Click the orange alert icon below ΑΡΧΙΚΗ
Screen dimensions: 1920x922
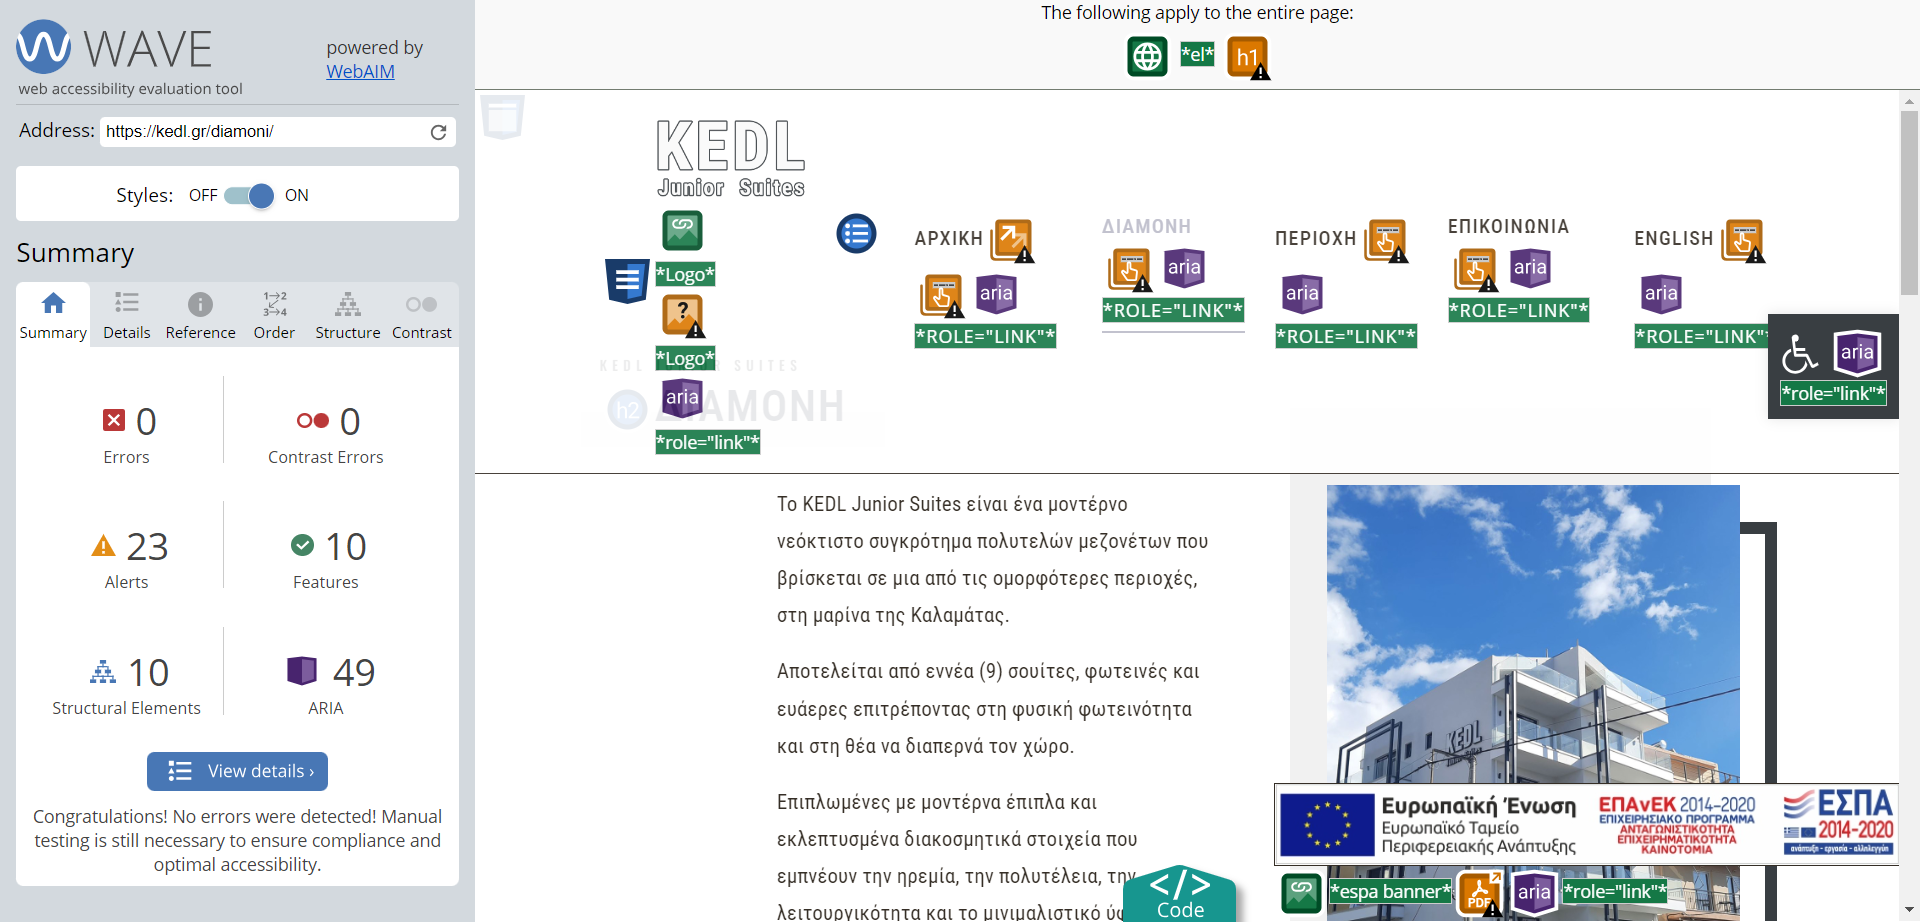pos(942,296)
